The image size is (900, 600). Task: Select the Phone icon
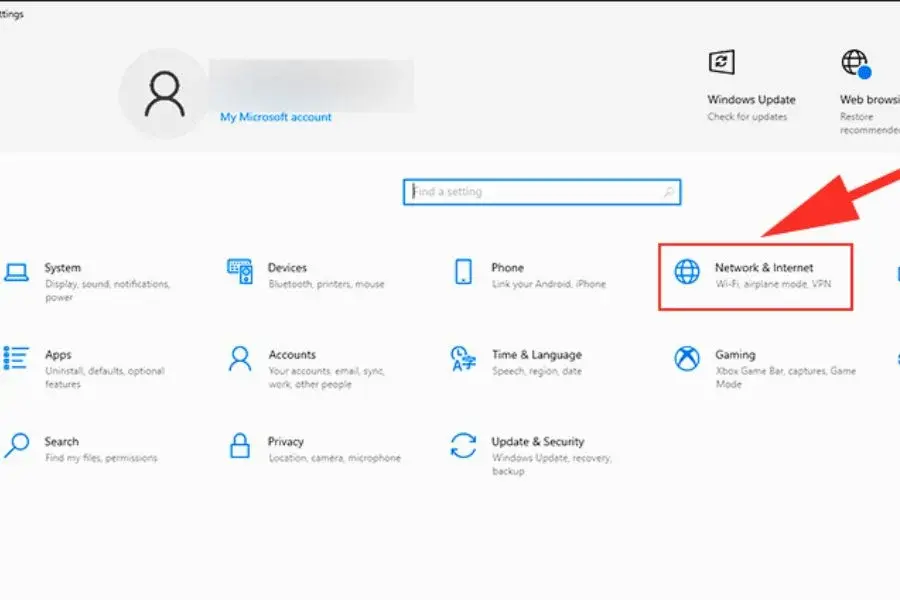[x=463, y=272]
